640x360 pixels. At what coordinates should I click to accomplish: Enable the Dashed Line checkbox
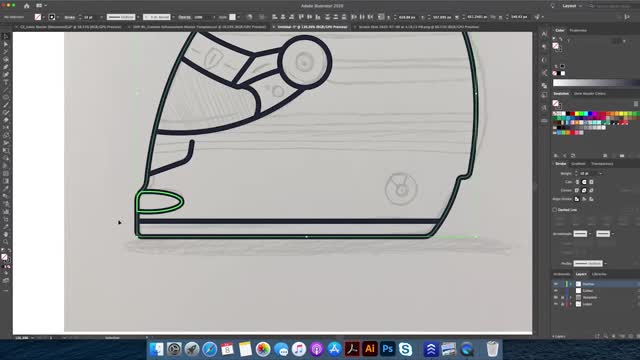(555, 210)
